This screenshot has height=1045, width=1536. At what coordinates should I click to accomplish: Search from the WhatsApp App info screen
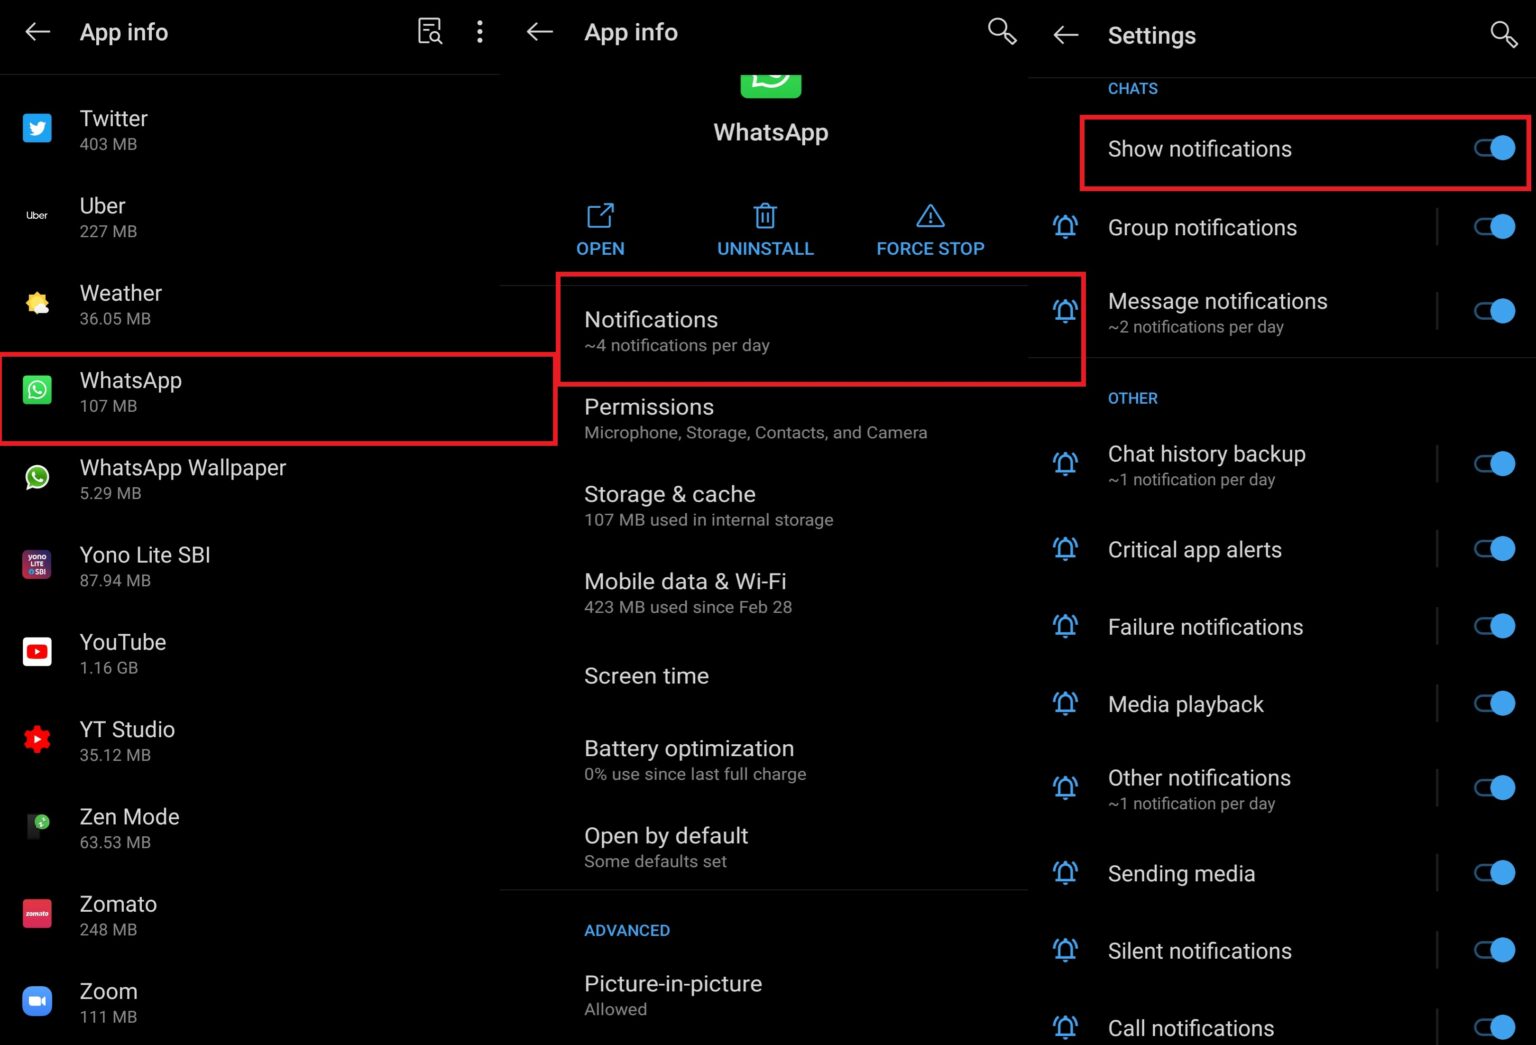point(1002,32)
